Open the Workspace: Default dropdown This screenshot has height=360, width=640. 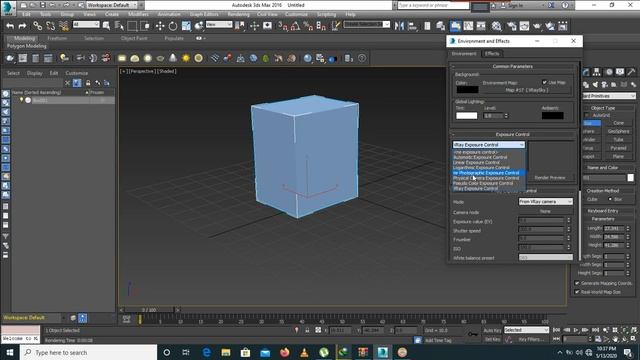tap(112, 5)
